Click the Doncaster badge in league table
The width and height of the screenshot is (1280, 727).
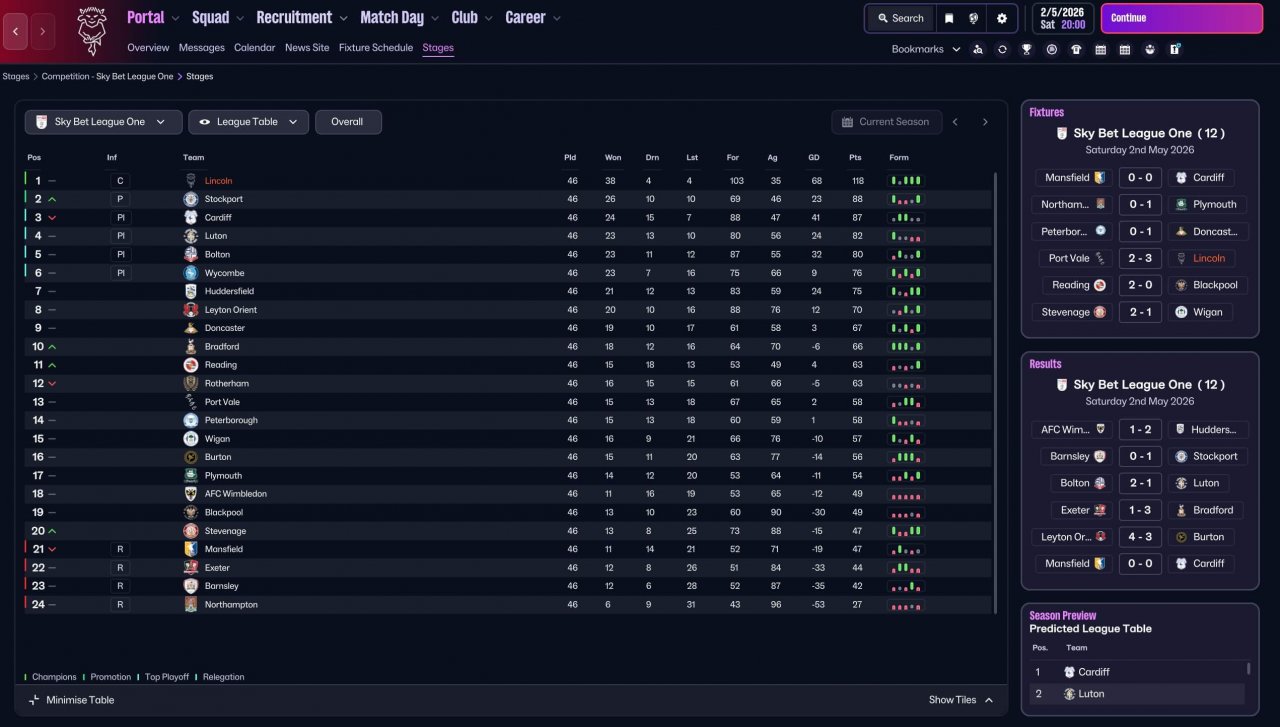tap(191, 328)
